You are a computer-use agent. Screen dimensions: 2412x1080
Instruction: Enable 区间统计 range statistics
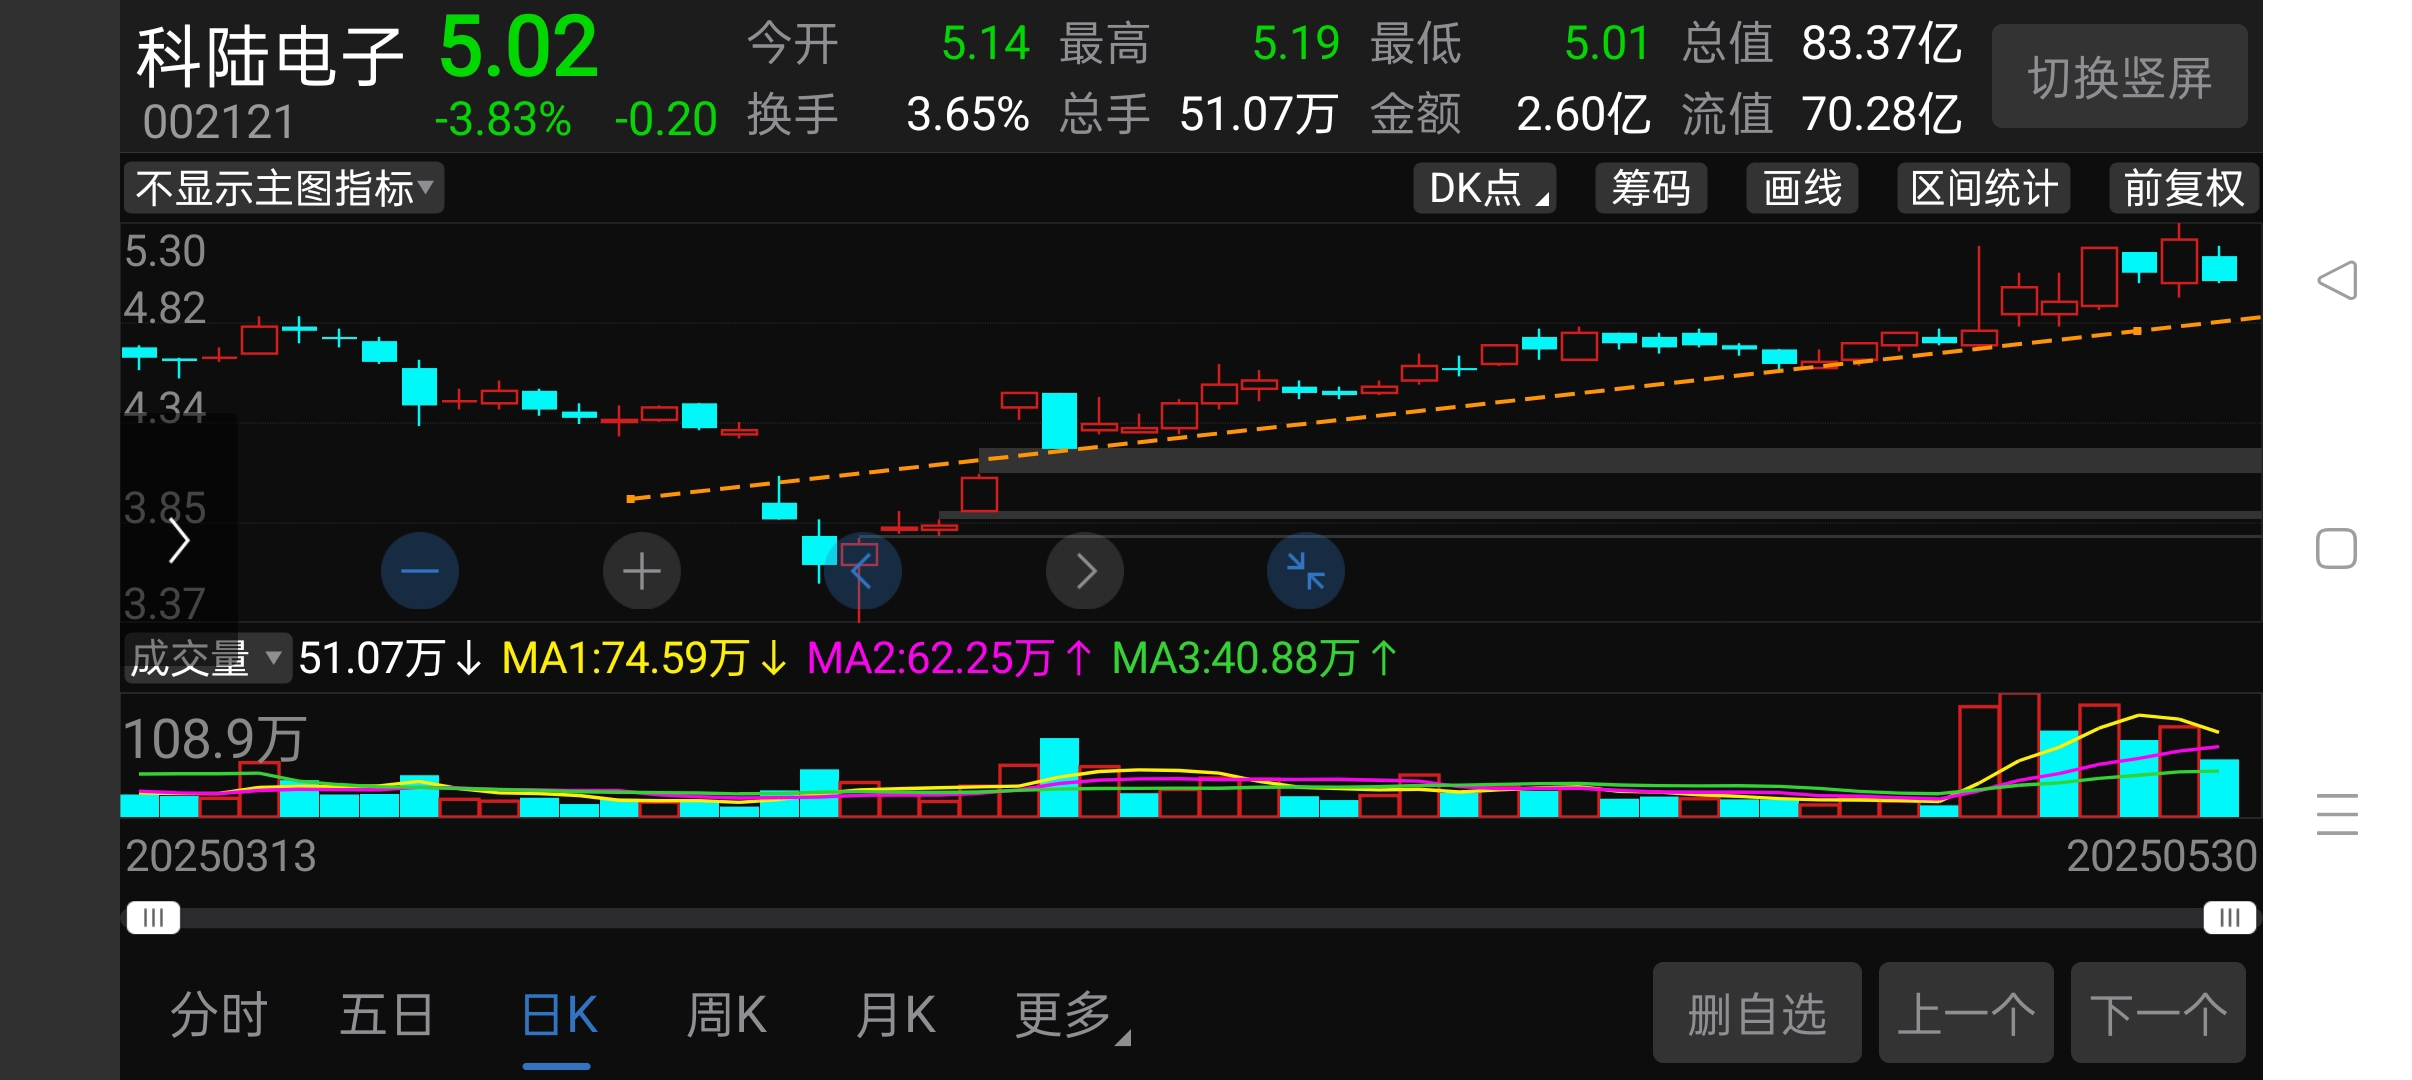(x=1984, y=188)
